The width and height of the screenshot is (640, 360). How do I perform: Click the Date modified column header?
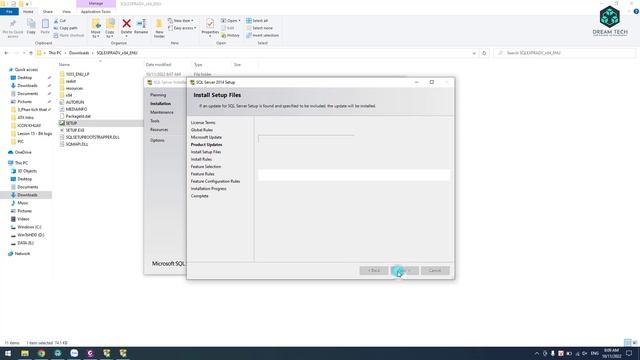(158, 64)
